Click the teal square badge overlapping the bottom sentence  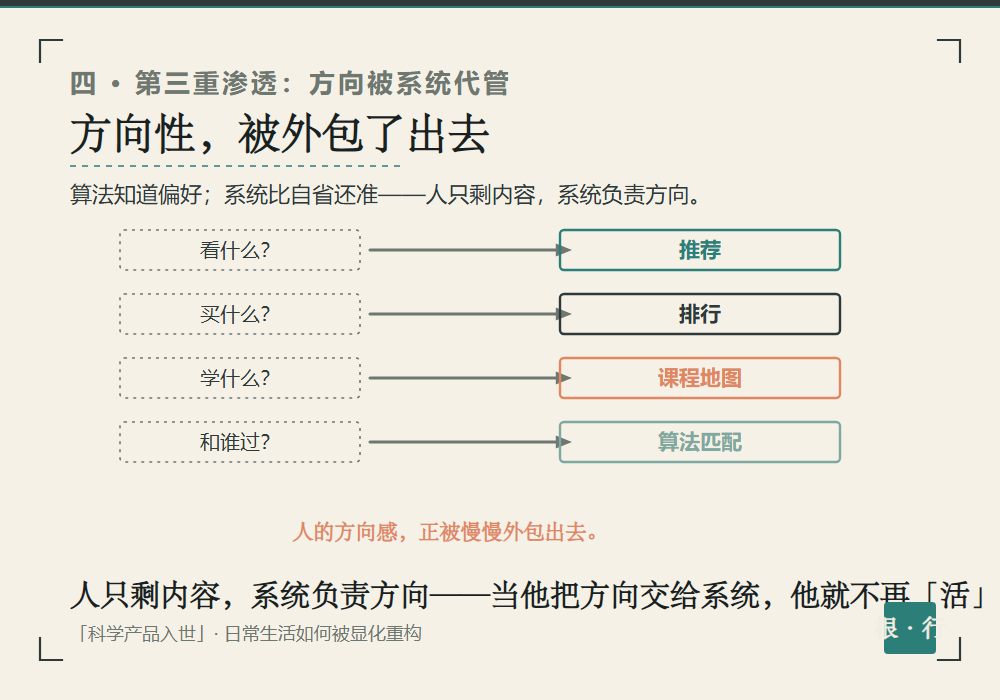909,628
